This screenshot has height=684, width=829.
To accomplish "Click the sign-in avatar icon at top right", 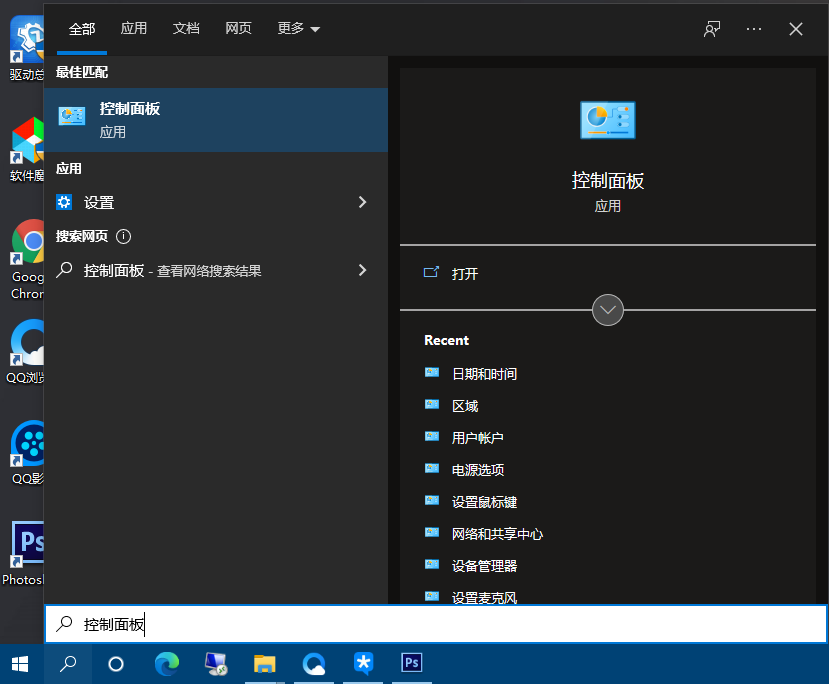I will (711, 29).
